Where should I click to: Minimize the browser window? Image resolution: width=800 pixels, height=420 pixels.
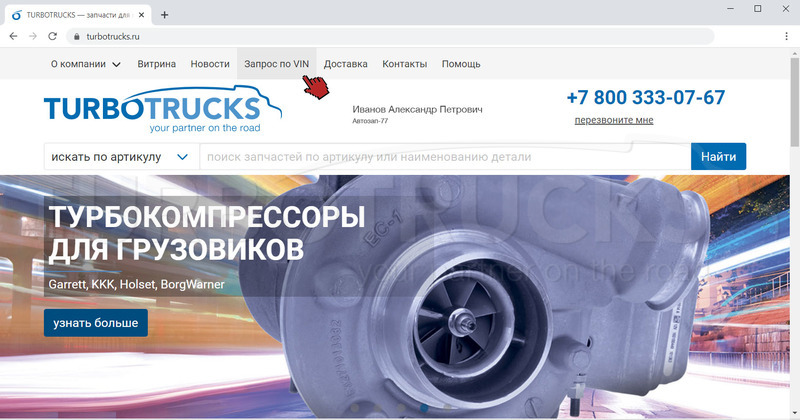click(731, 9)
